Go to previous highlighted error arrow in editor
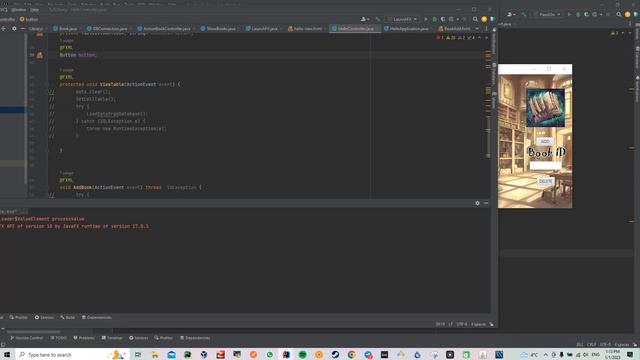 [x=480, y=38]
